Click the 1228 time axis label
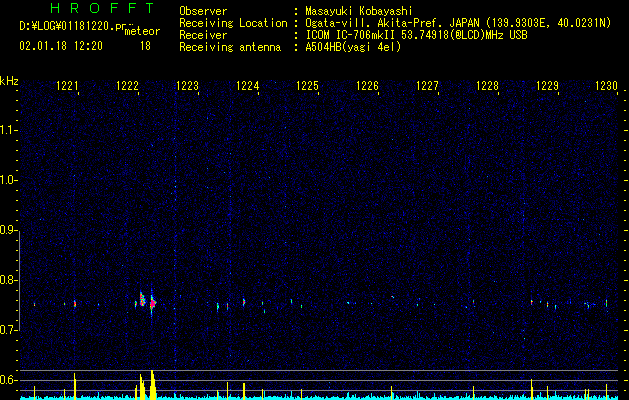 487,86
